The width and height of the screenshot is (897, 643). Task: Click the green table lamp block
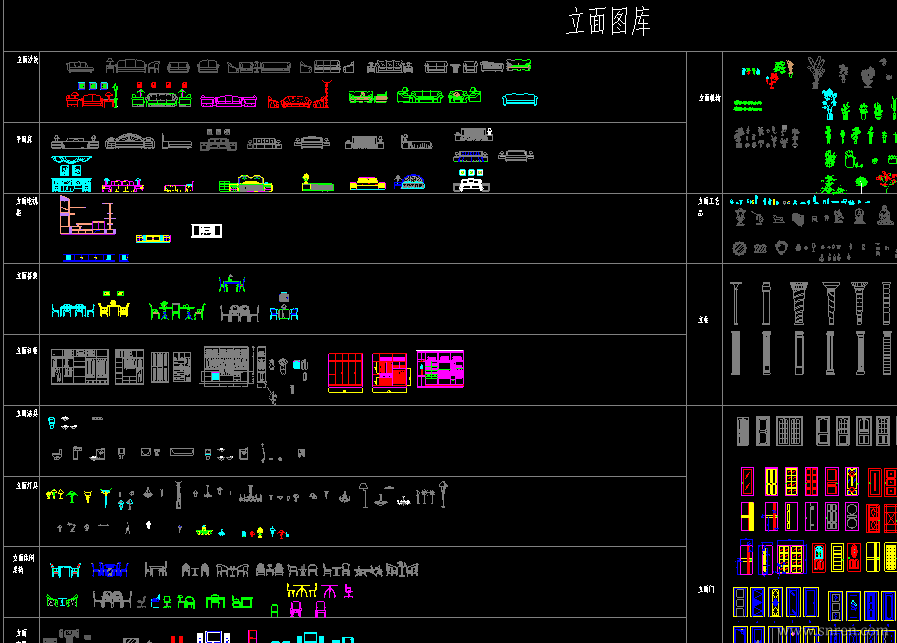(x=72, y=497)
